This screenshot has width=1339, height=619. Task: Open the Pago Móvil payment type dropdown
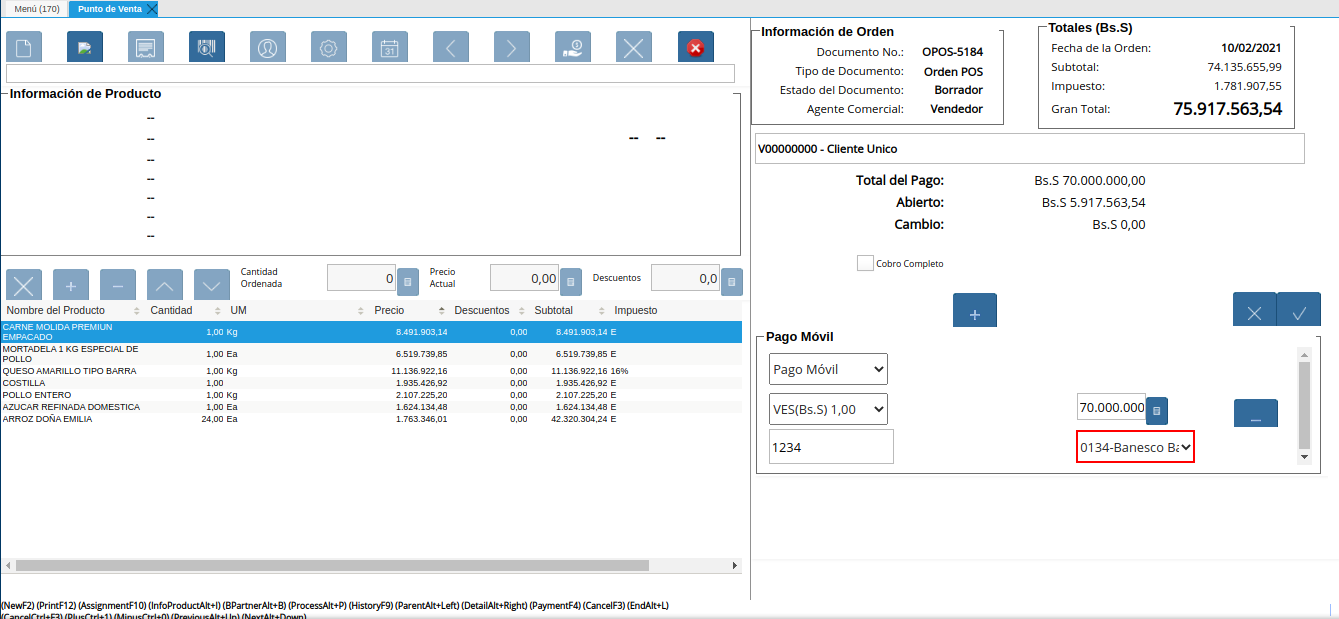[x=828, y=369]
